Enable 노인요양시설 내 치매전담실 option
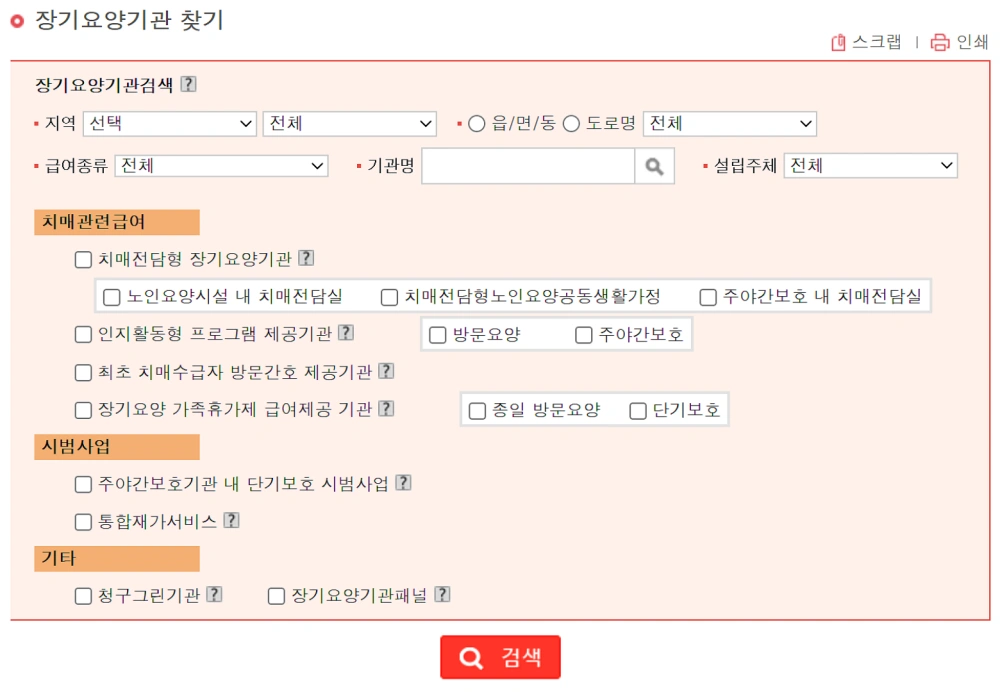The image size is (1000, 692). (111, 296)
